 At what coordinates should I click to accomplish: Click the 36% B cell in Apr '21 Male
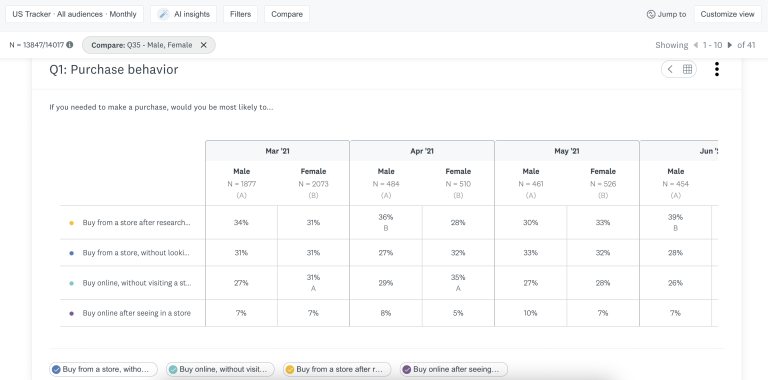pos(386,222)
